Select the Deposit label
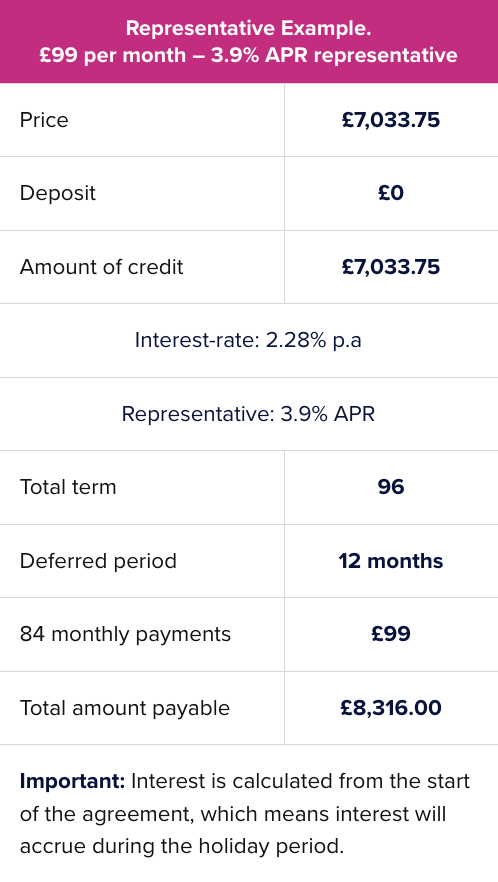Viewport: 498px width, 882px height. coord(57,193)
